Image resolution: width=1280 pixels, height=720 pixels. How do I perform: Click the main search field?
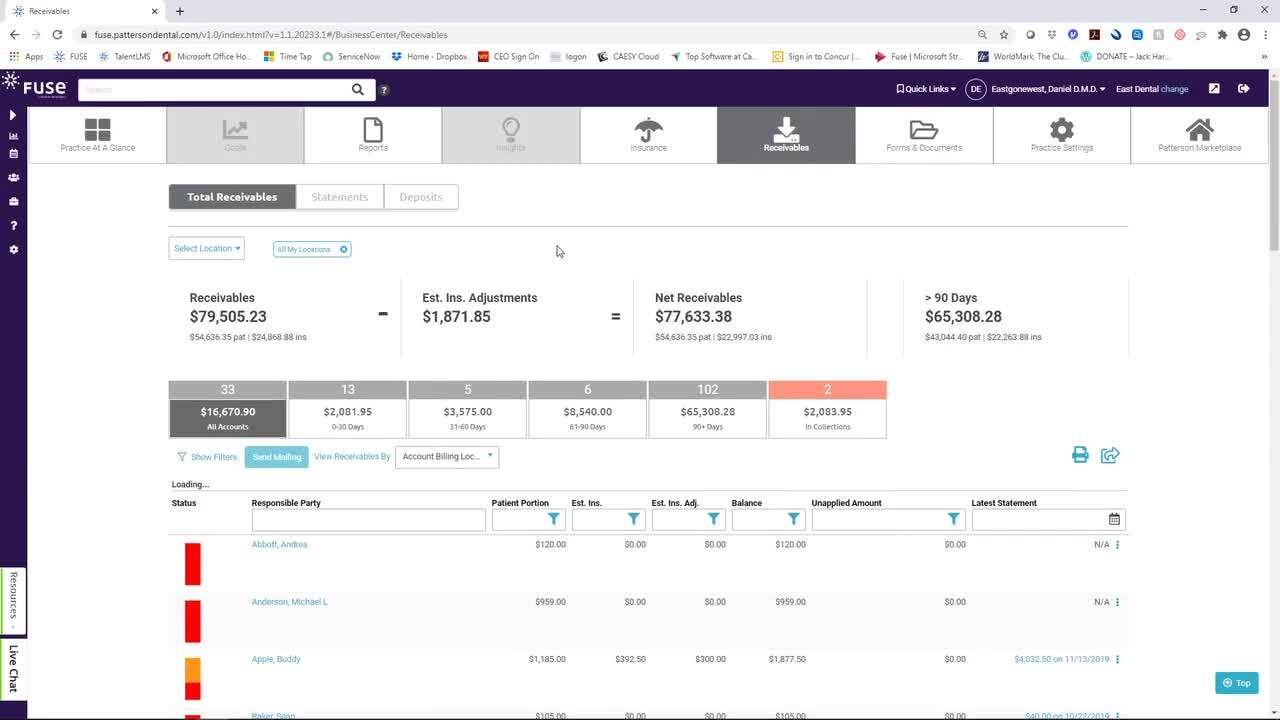(x=214, y=89)
